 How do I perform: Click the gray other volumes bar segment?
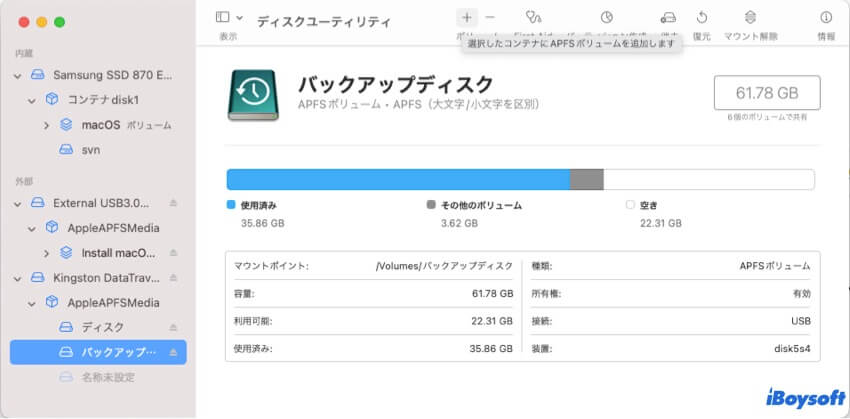tap(587, 179)
